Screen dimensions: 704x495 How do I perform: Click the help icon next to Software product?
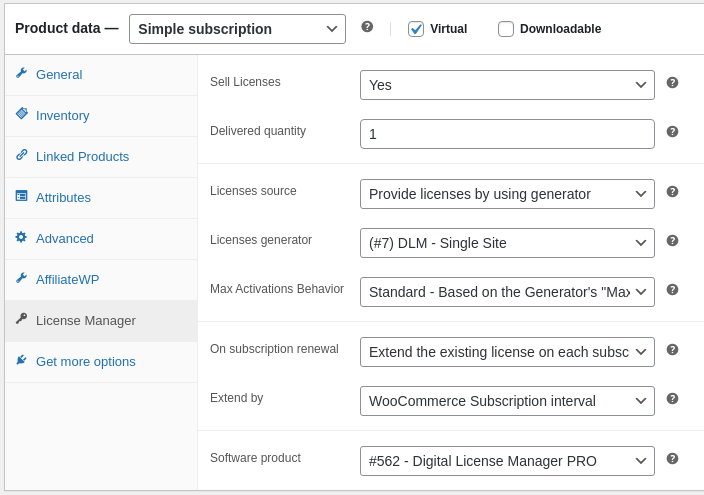pos(672,459)
